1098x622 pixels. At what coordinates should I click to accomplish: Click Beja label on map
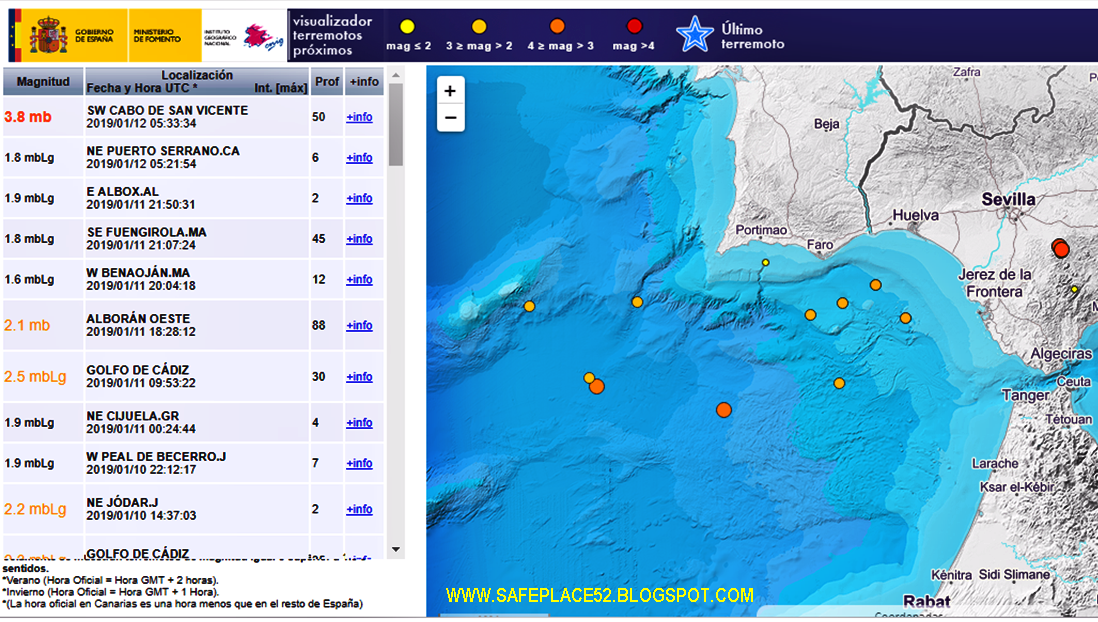826,124
